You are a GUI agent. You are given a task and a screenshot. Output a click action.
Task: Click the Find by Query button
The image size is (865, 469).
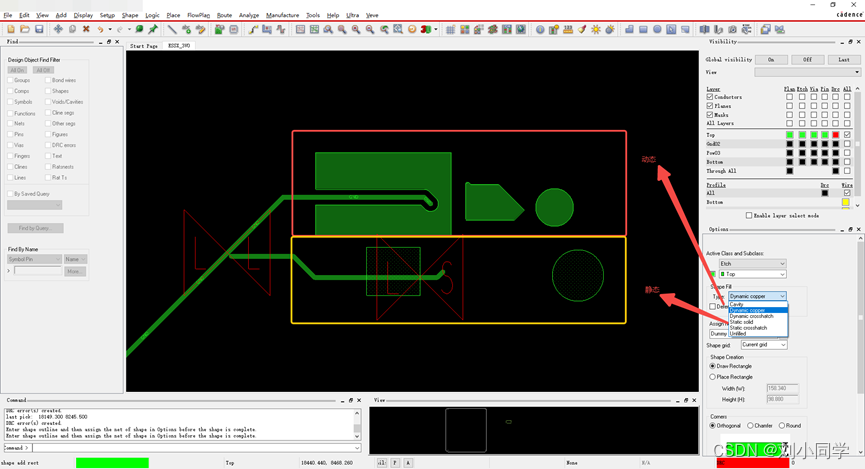[x=35, y=228]
